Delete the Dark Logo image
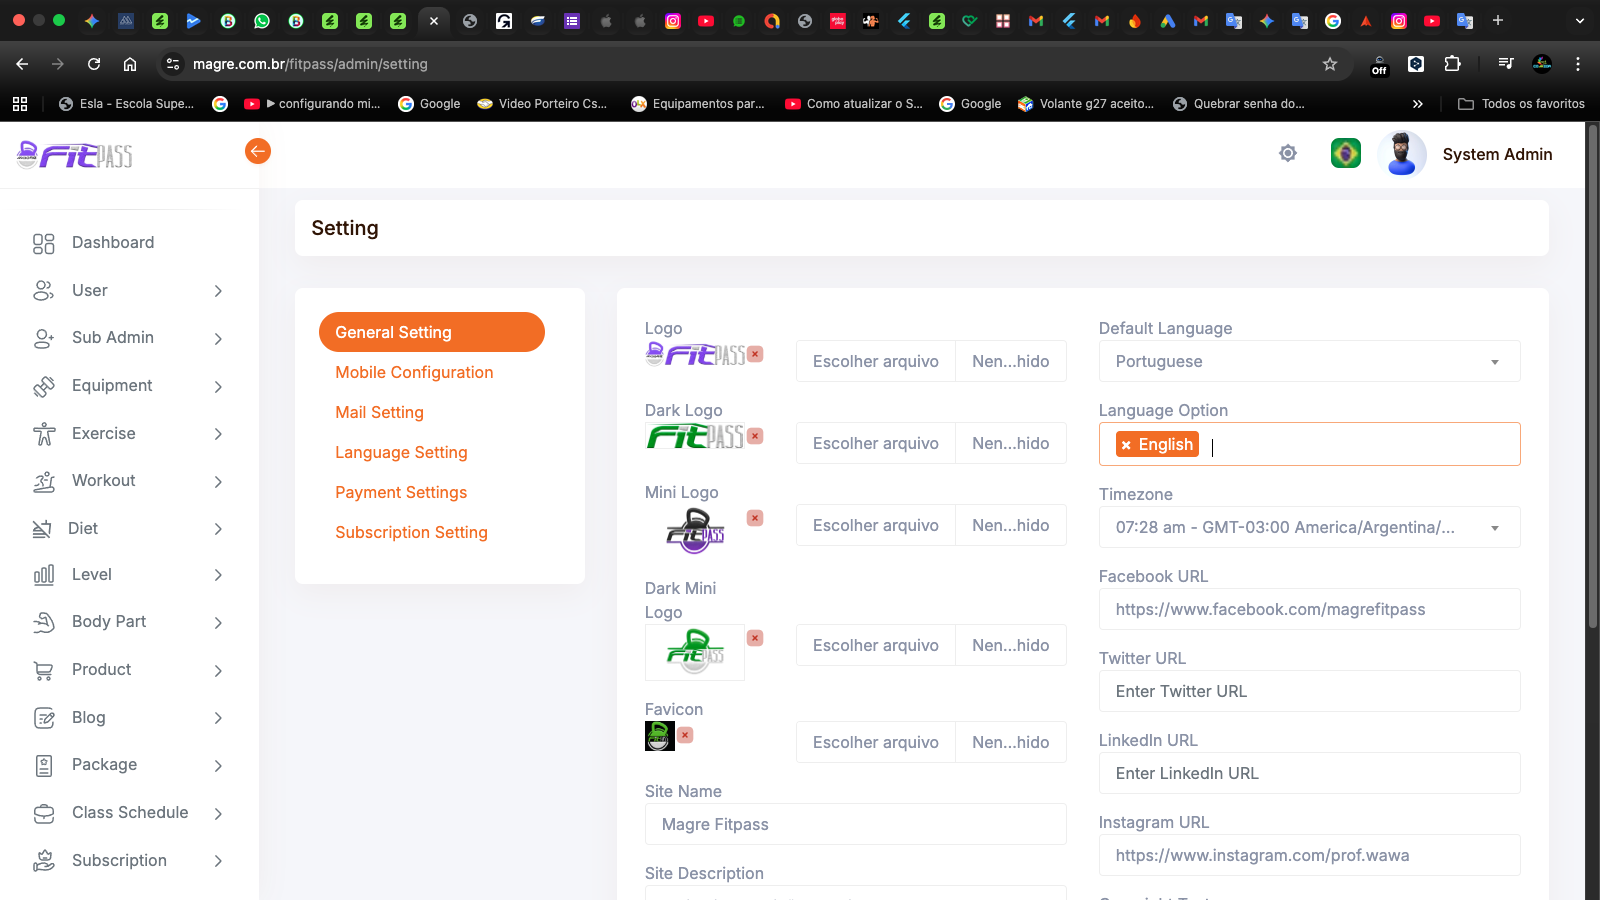This screenshot has height=900, width=1600. pyautogui.click(x=756, y=436)
